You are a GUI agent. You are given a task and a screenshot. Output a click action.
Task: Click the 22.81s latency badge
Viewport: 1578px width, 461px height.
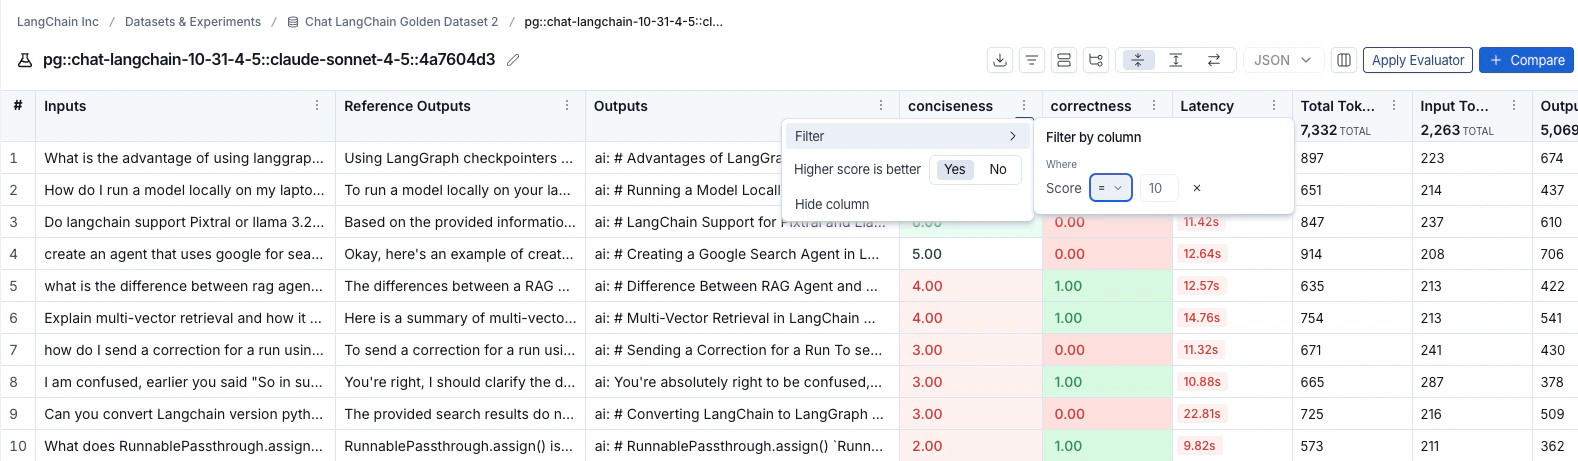pos(1202,414)
